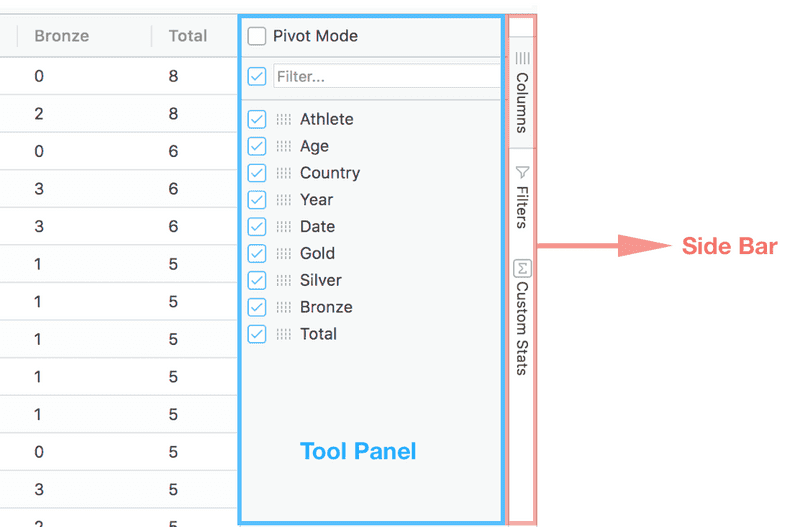Uncheck the Age column checkbox

(257, 146)
